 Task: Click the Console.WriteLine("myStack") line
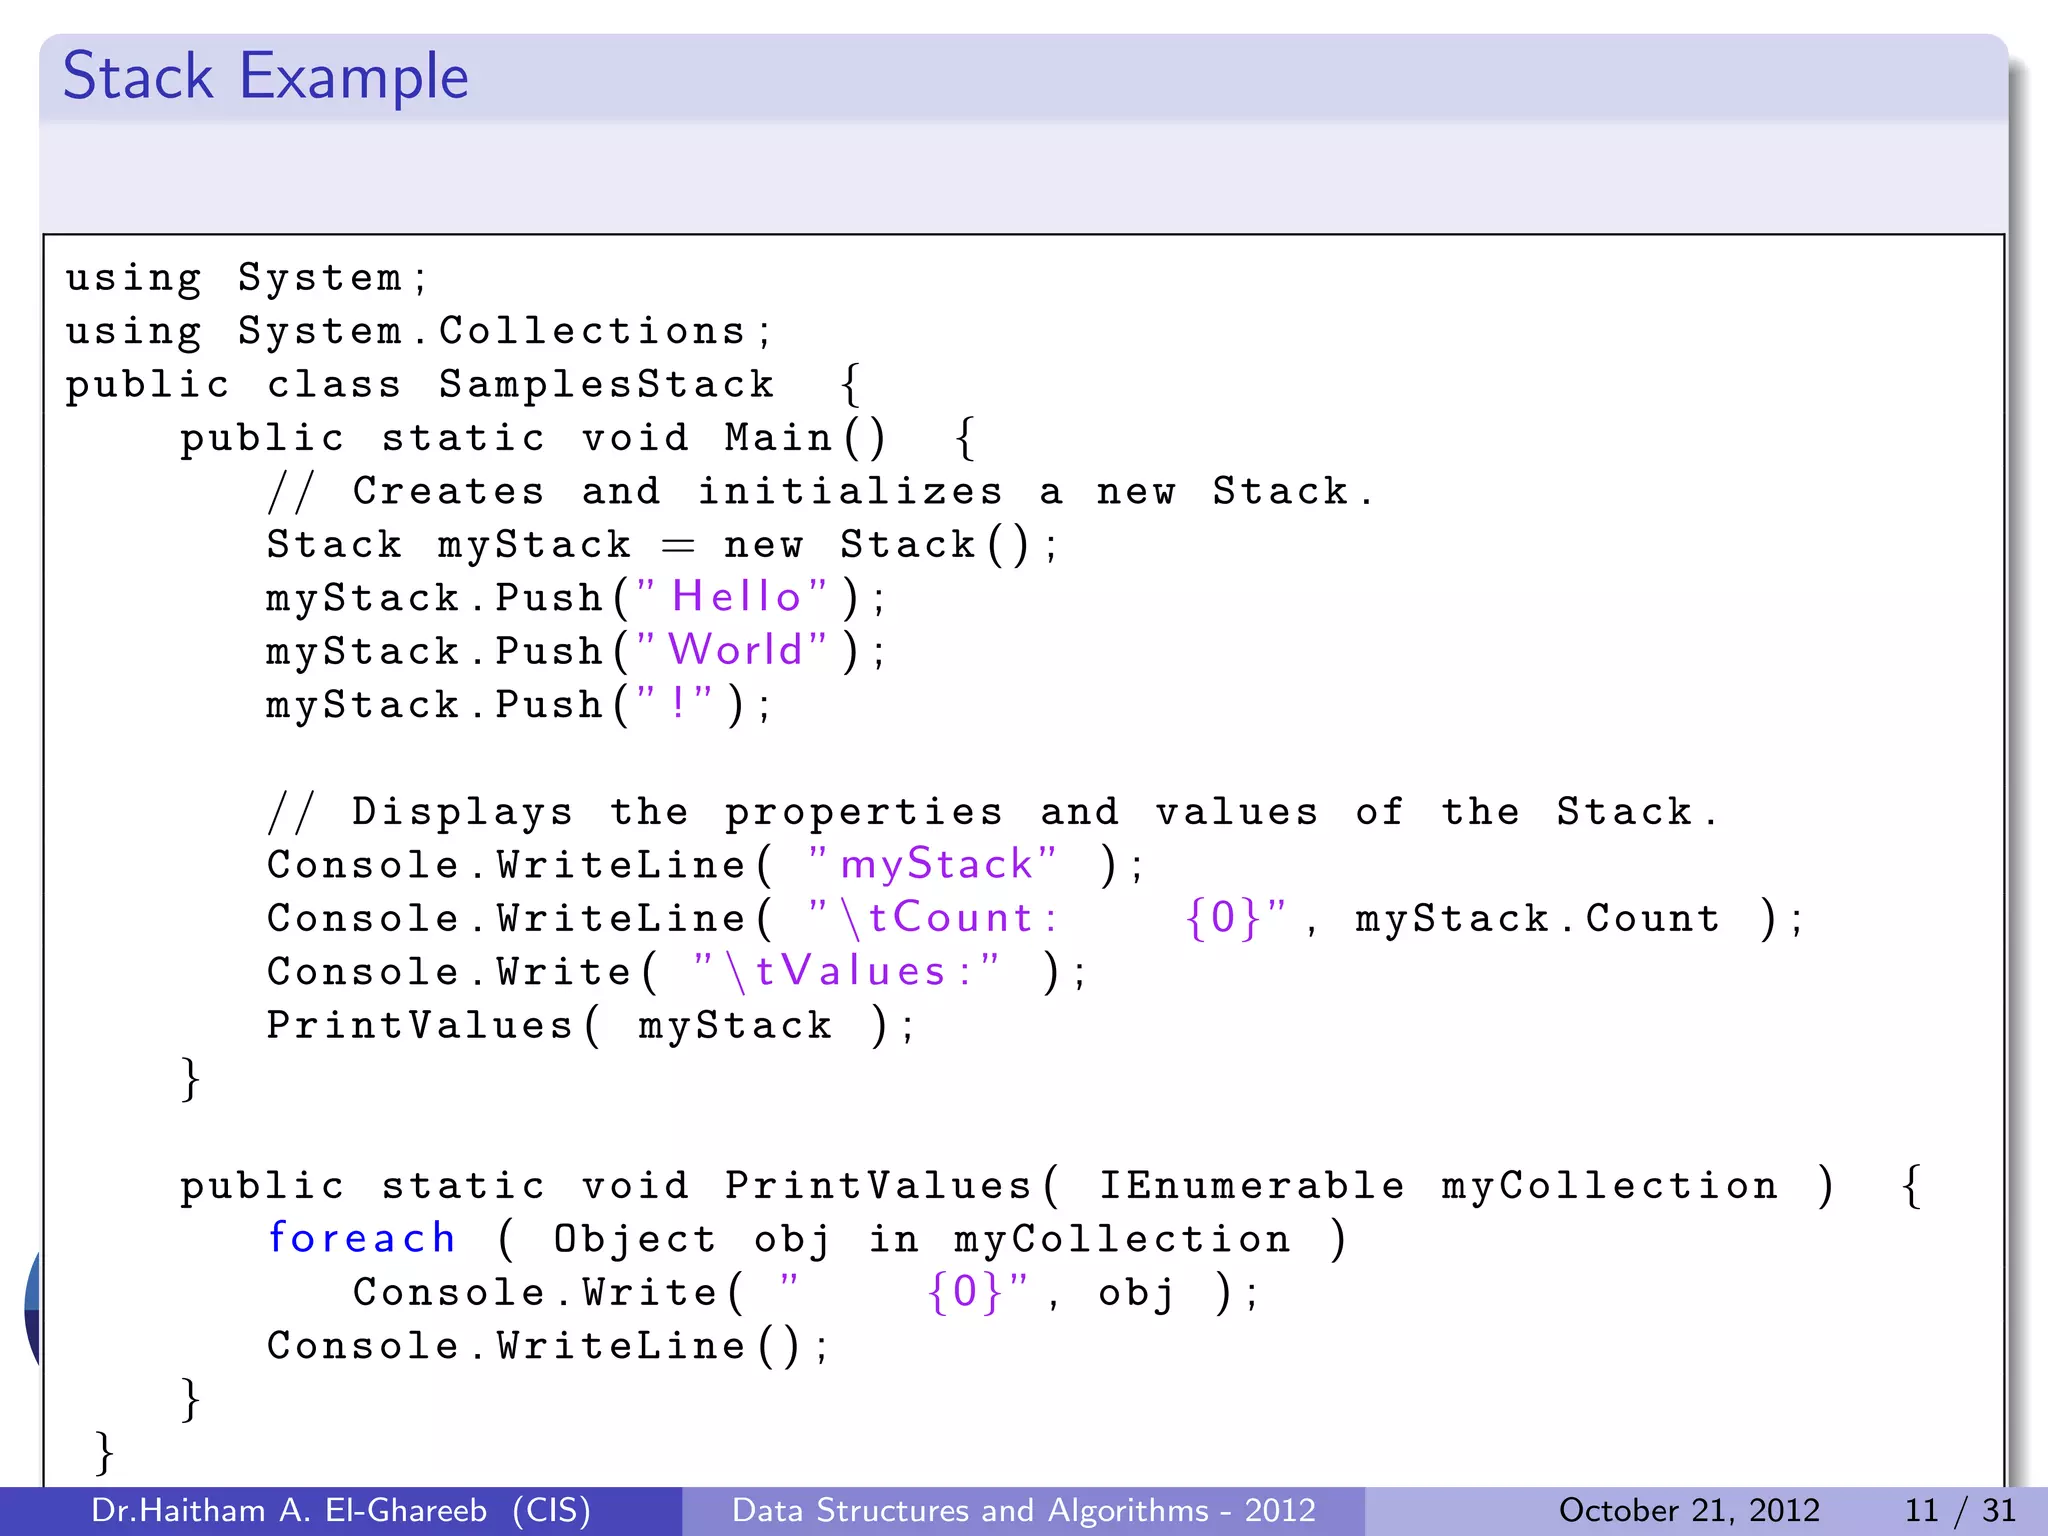(705, 865)
